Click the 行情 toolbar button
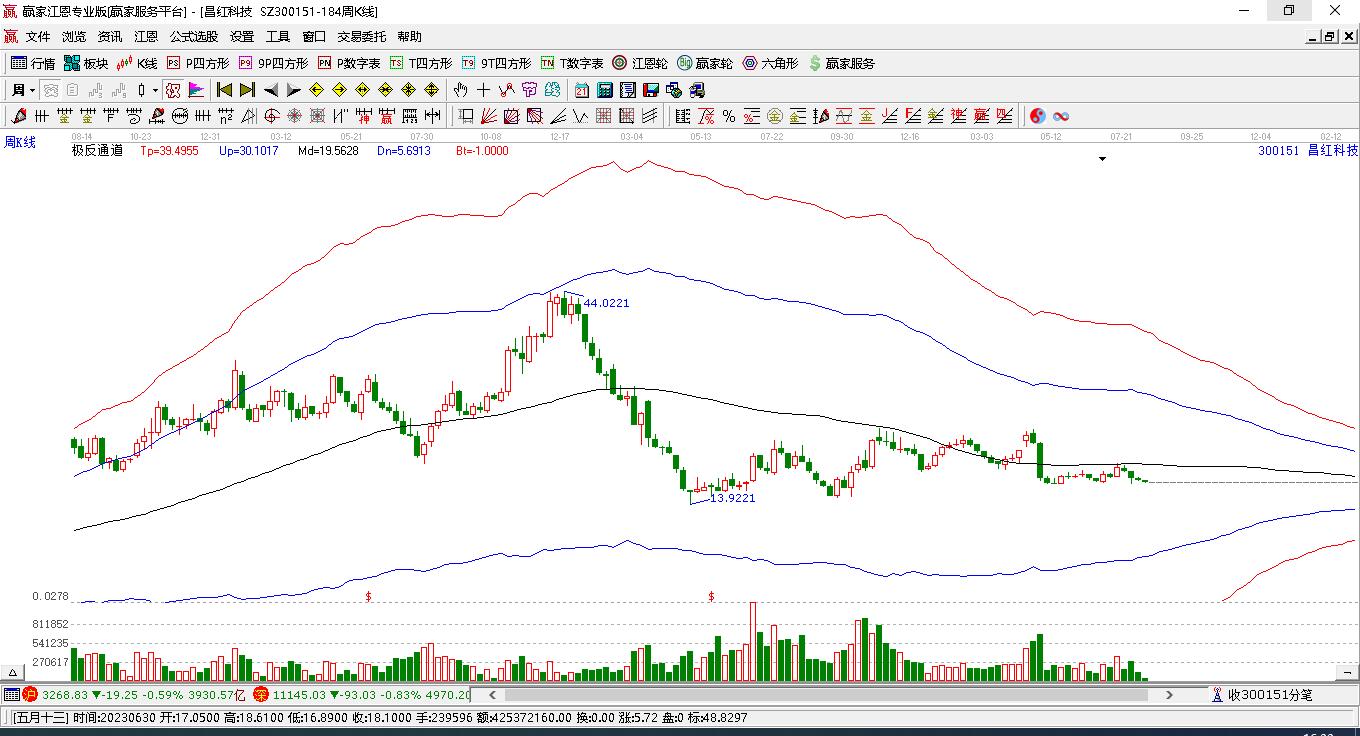Screen dimensions: 1360x736 33,63
